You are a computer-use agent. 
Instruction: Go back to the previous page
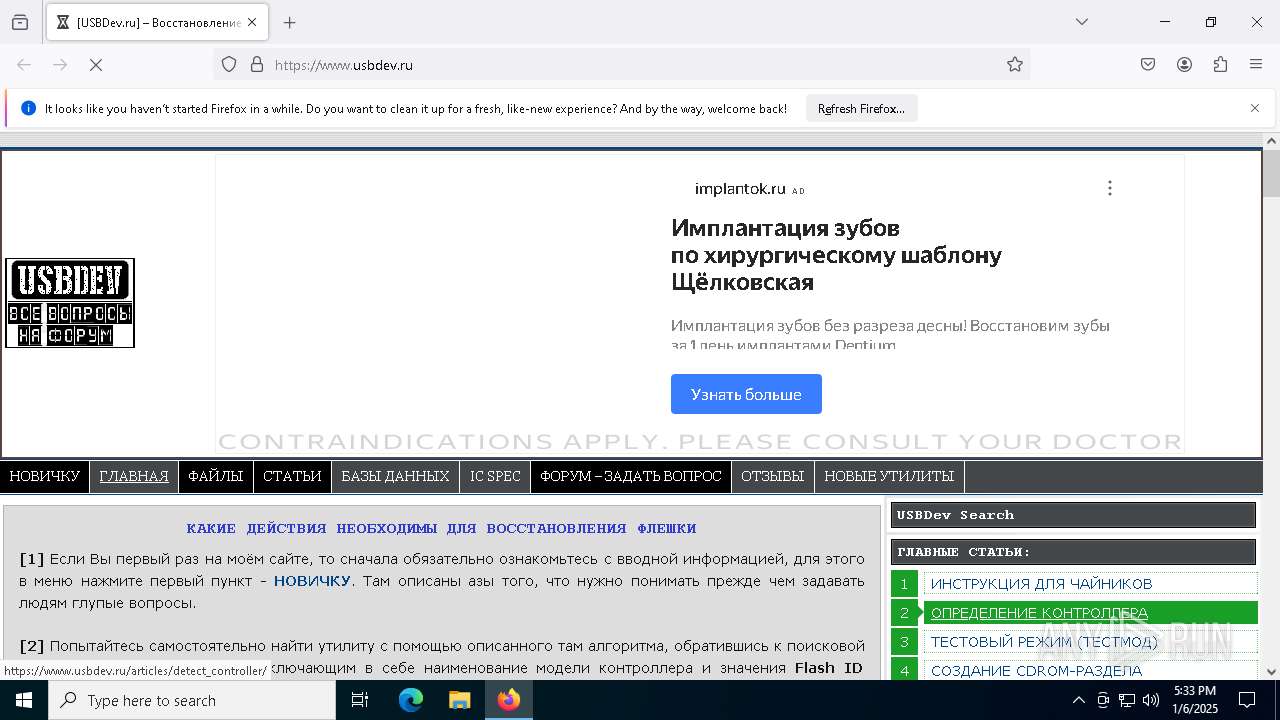[x=24, y=65]
